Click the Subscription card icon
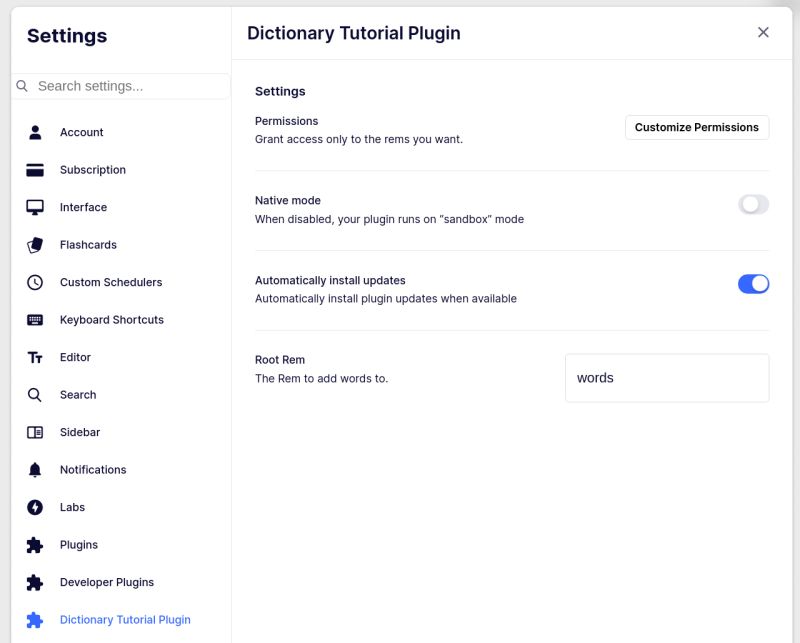 [x=36, y=170]
